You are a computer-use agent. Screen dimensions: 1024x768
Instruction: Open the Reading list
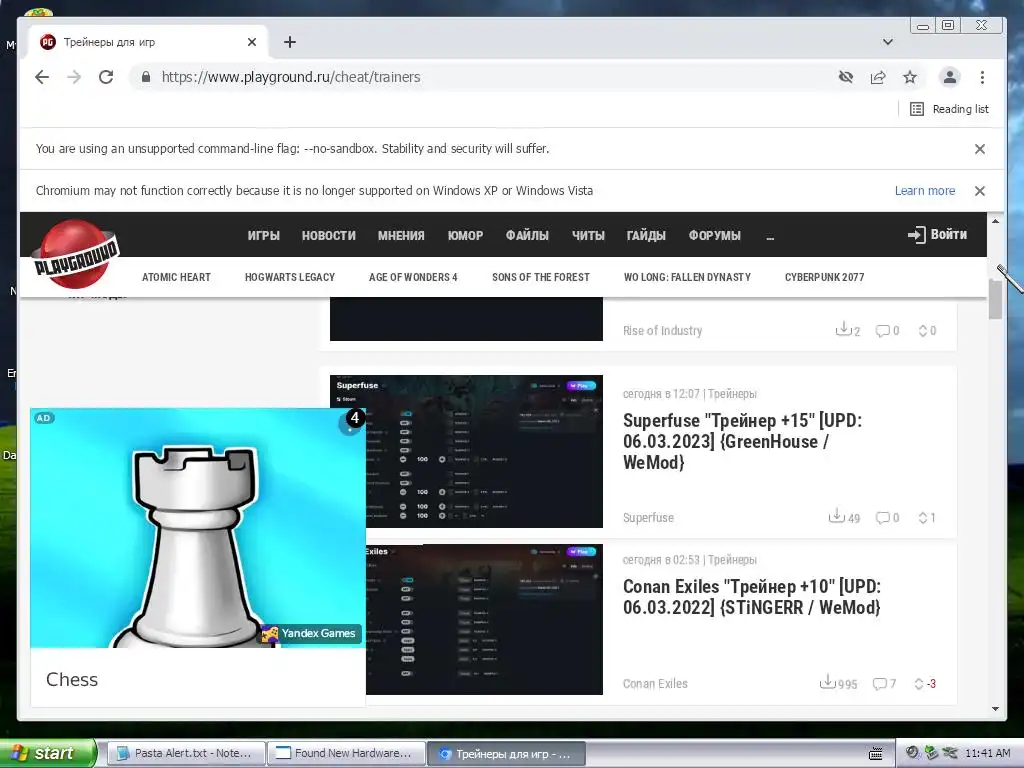tap(949, 109)
